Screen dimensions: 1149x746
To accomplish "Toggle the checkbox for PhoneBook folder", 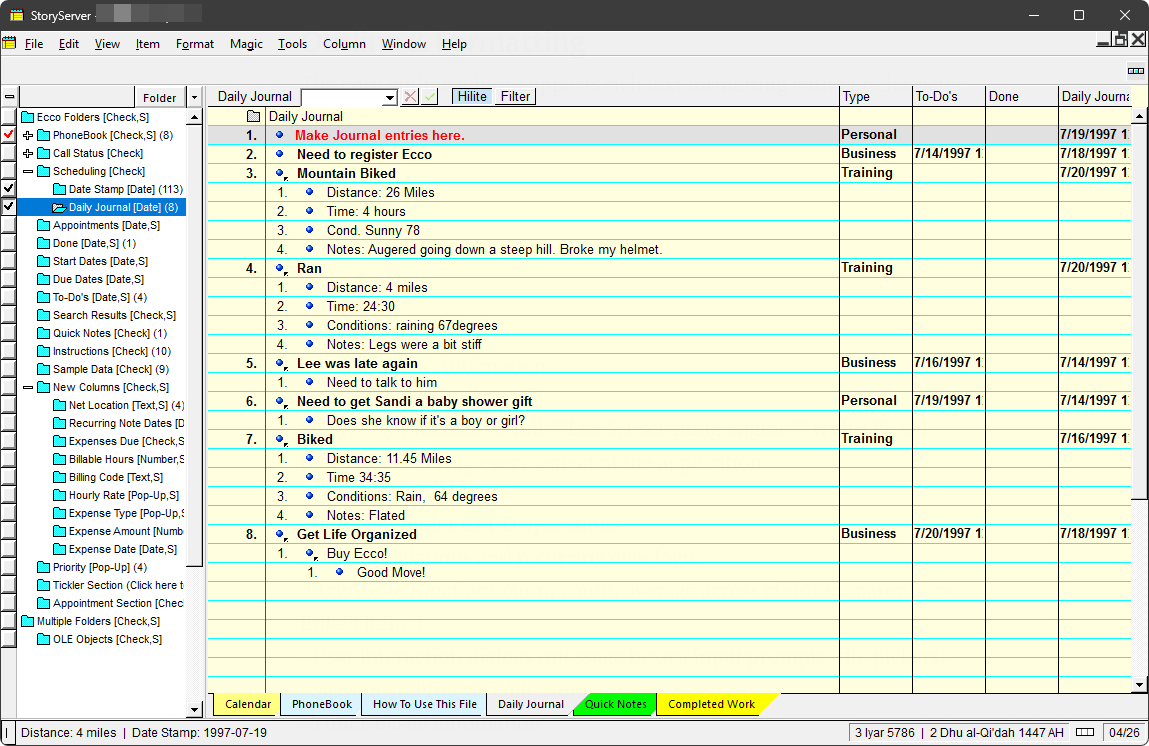I will click(x=9, y=136).
